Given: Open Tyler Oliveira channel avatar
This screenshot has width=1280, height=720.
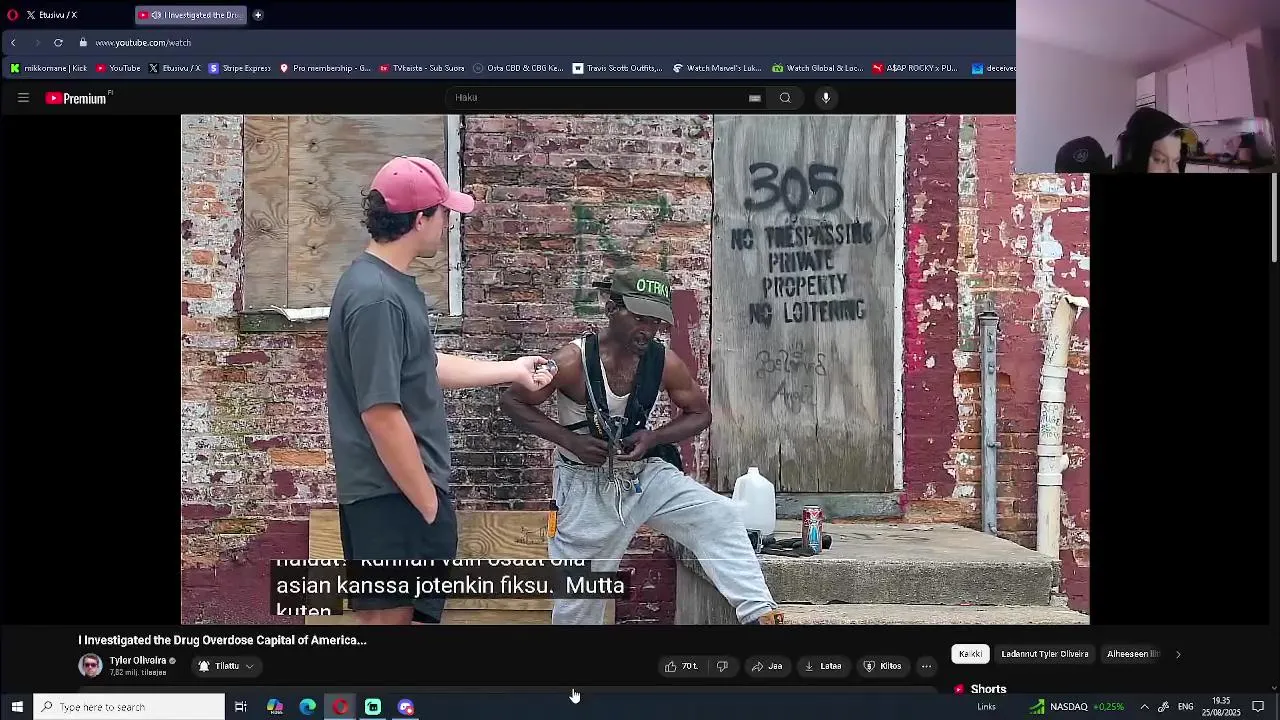Looking at the screenshot, I should tap(90, 666).
